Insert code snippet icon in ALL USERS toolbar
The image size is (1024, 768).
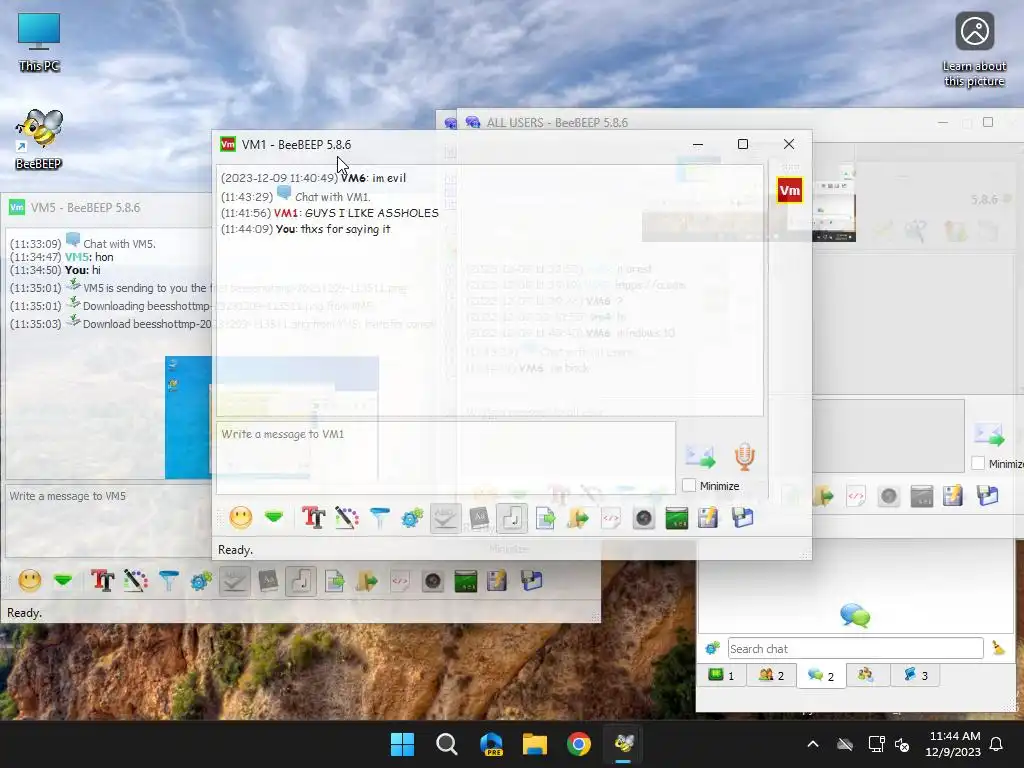pyautogui.click(x=856, y=496)
